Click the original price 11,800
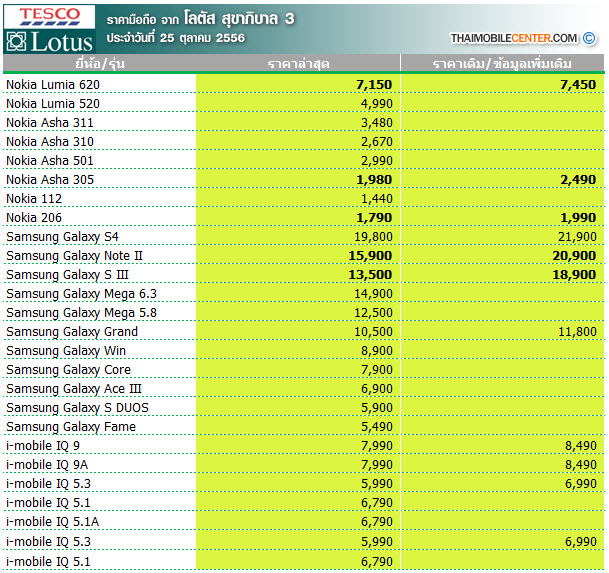The height and width of the screenshot is (573, 609). [577, 332]
